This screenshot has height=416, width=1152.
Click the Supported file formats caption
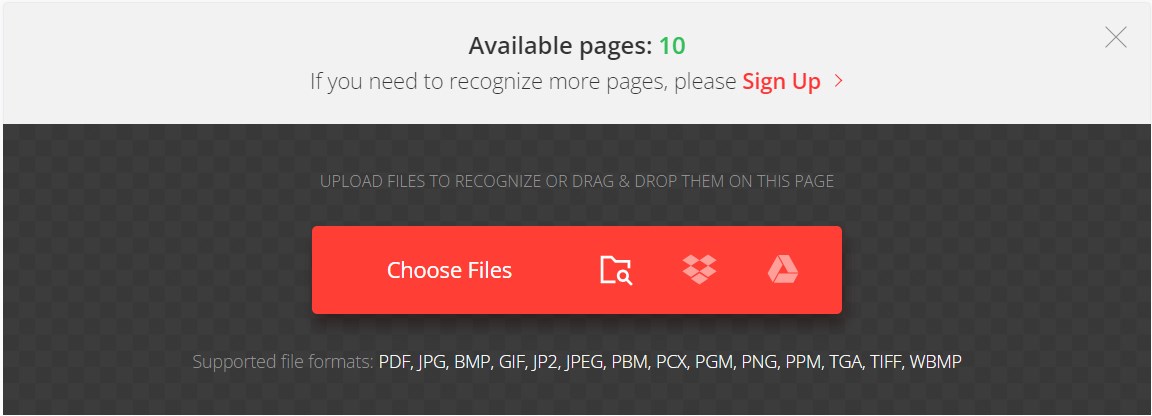tap(283, 362)
